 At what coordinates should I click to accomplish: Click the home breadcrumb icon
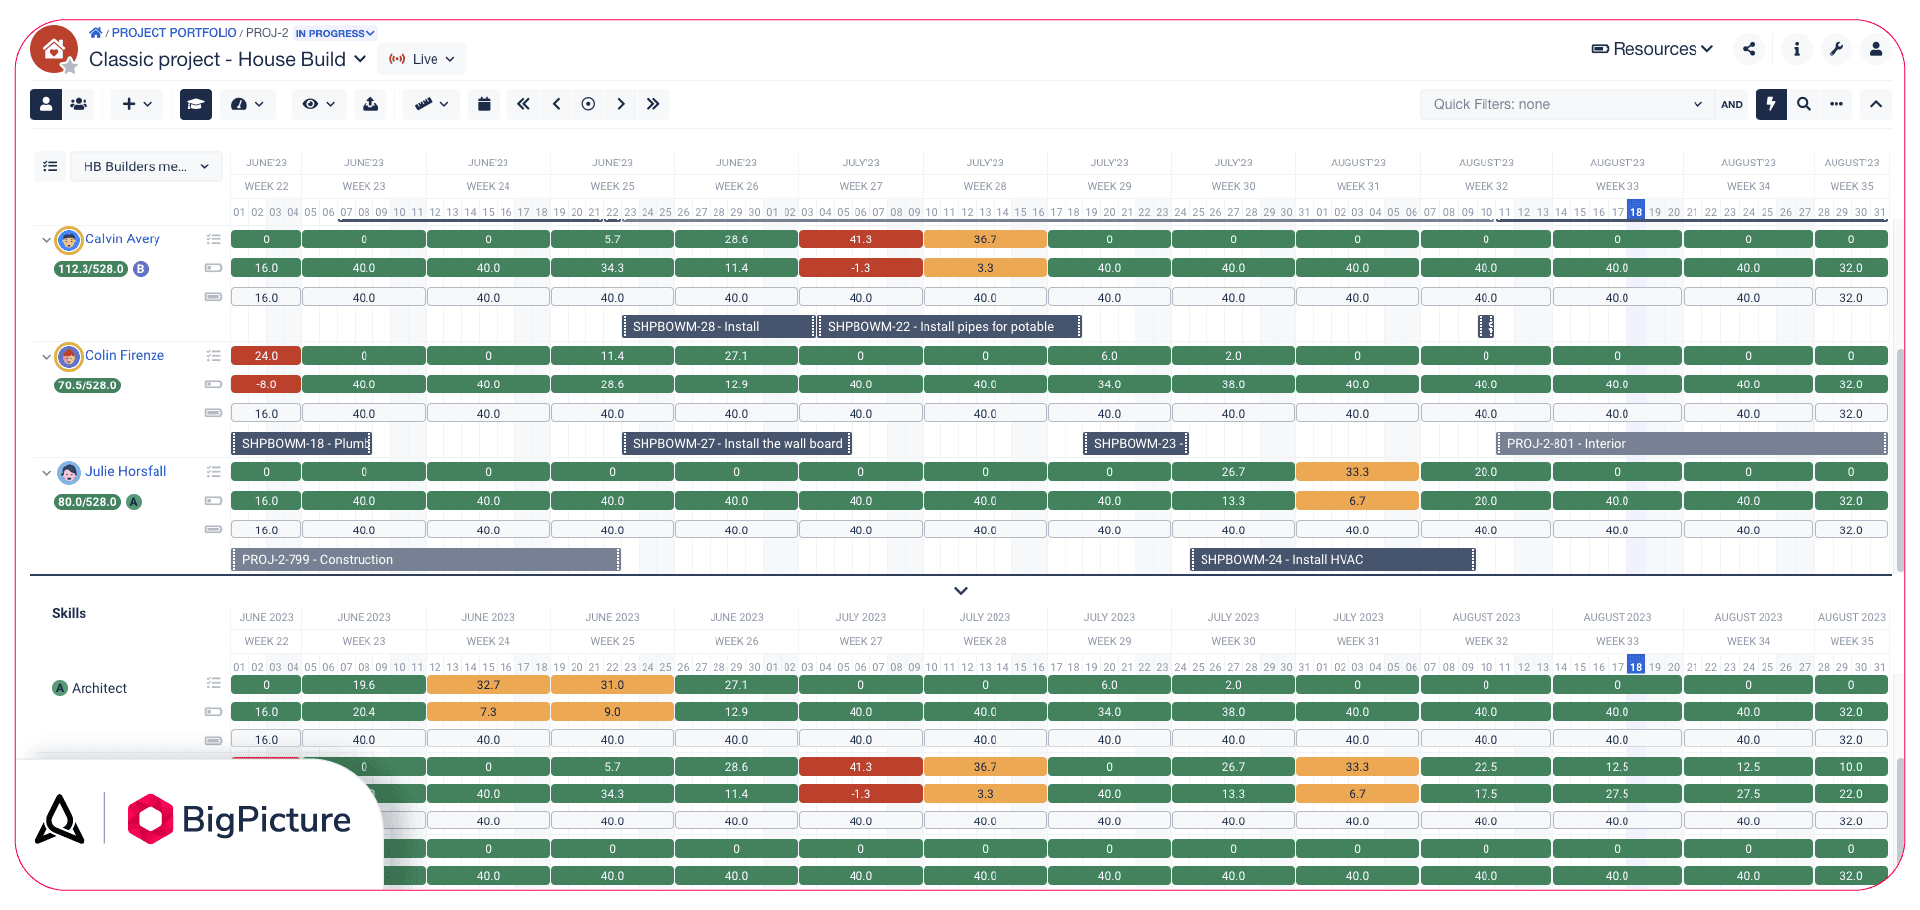[x=95, y=33]
